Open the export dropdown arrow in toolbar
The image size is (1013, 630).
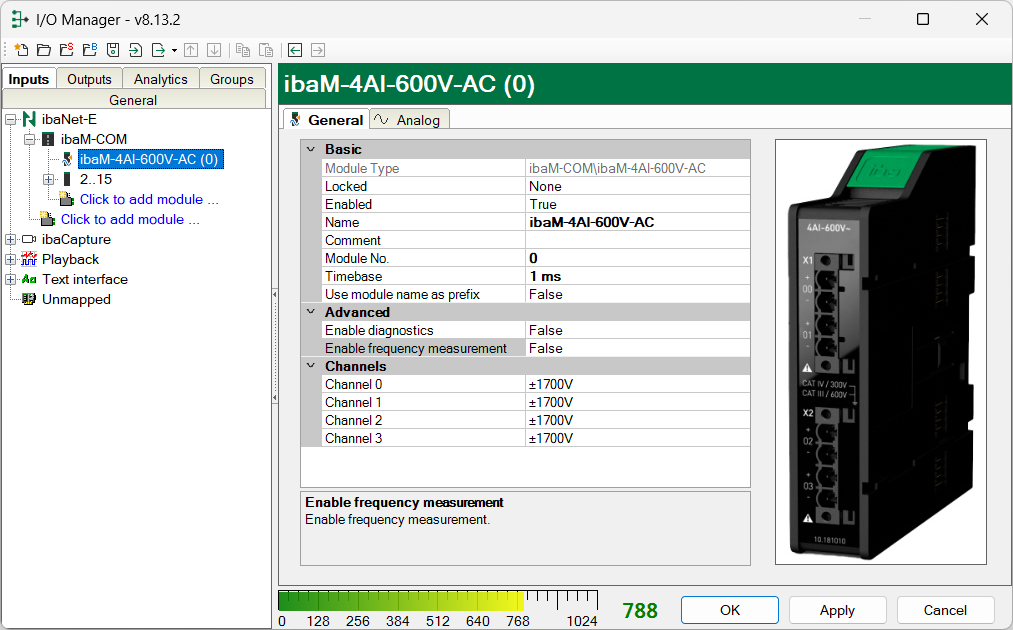pos(174,50)
